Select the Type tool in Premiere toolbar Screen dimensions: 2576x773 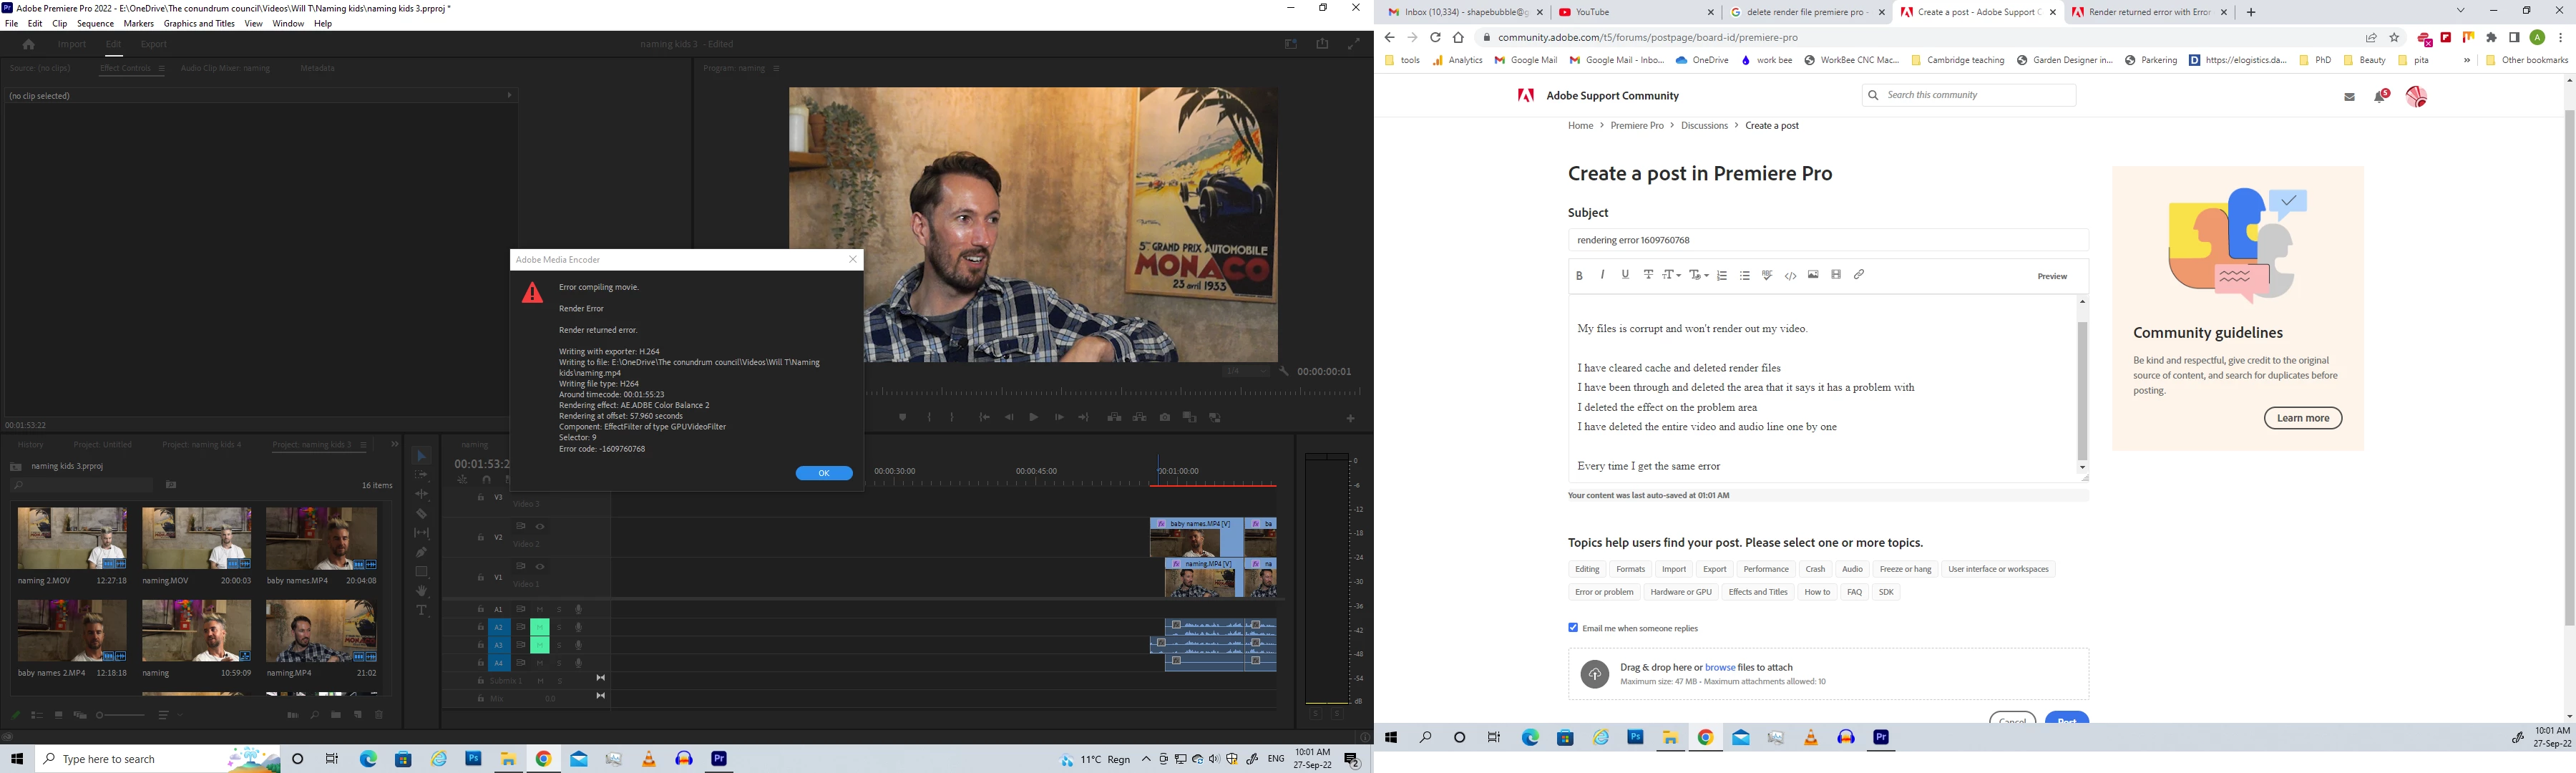point(421,610)
